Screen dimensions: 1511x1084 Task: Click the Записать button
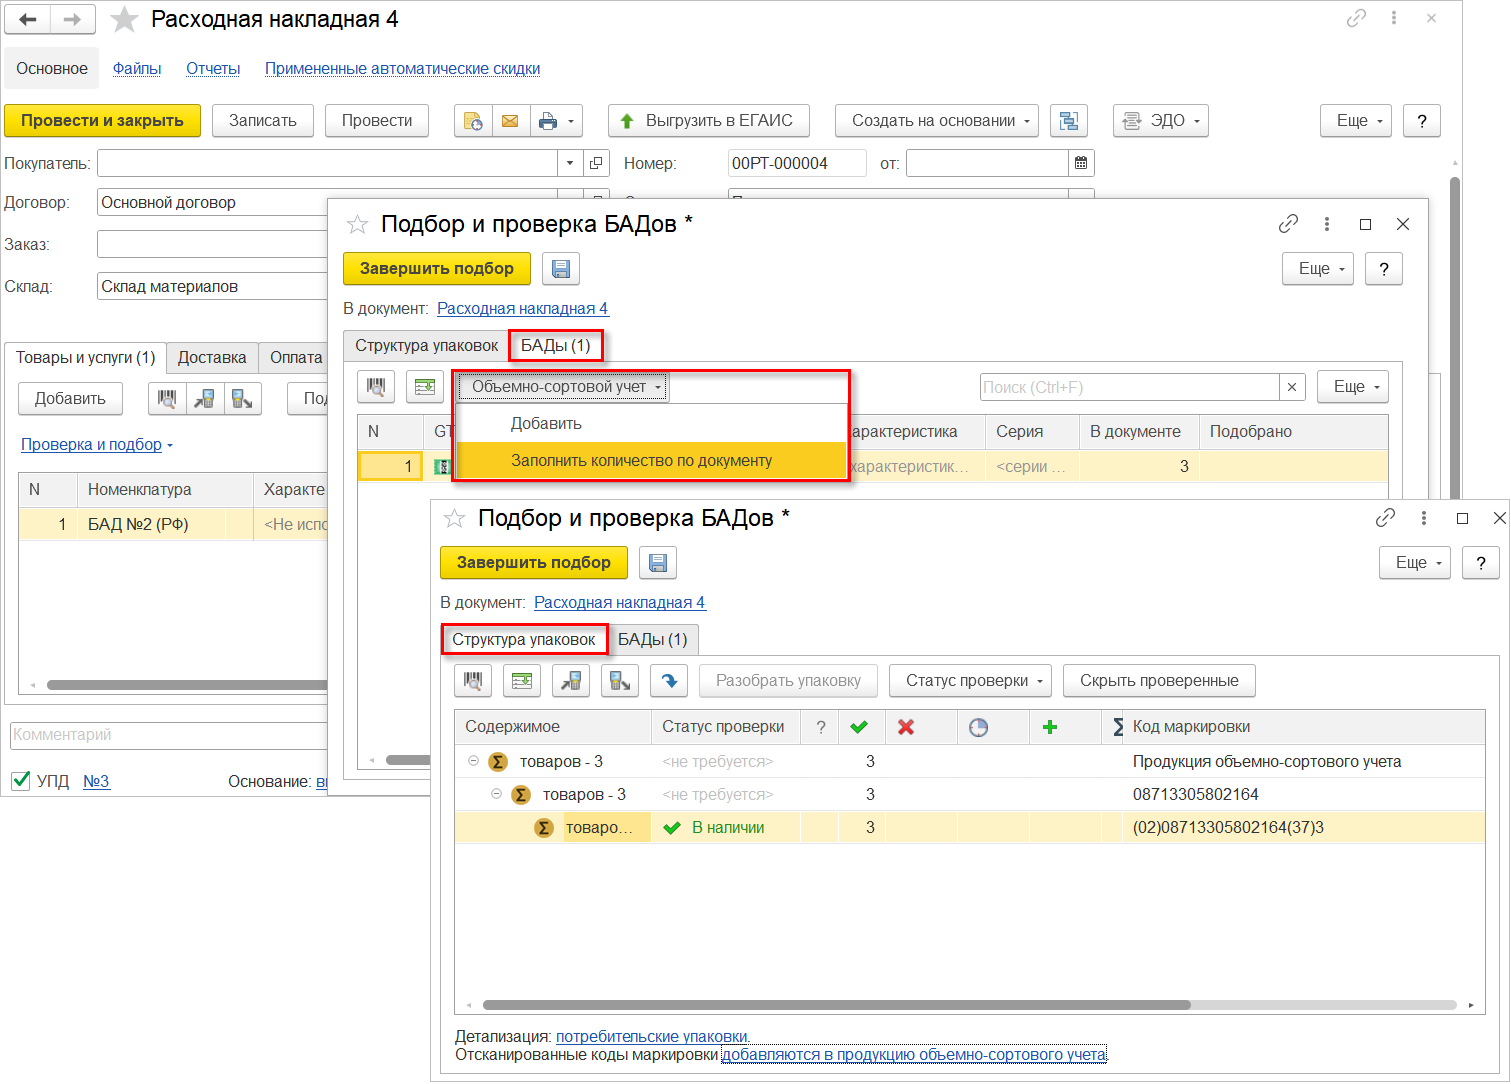pyautogui.click(x=263, y=121)
